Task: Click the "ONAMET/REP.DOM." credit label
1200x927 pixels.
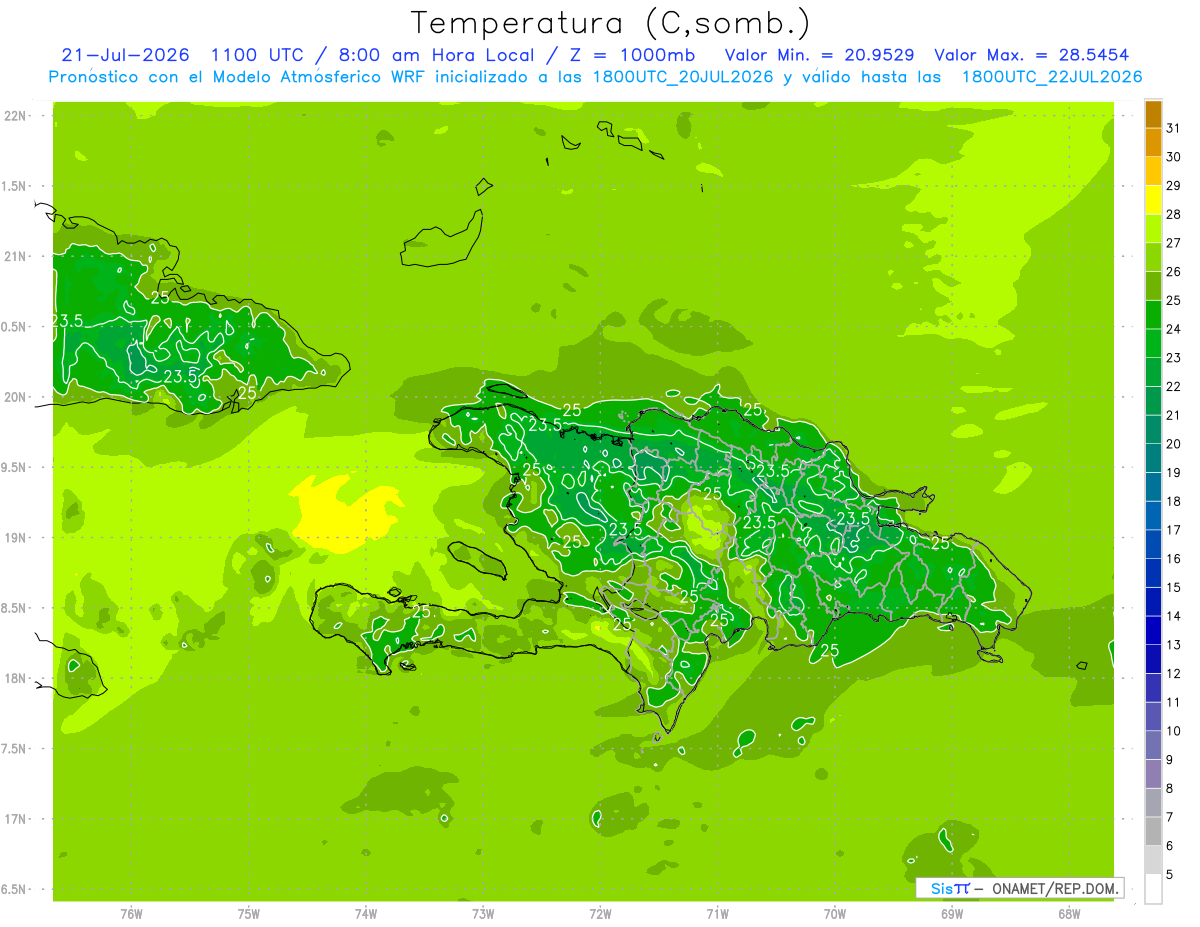Action: 1054,888
